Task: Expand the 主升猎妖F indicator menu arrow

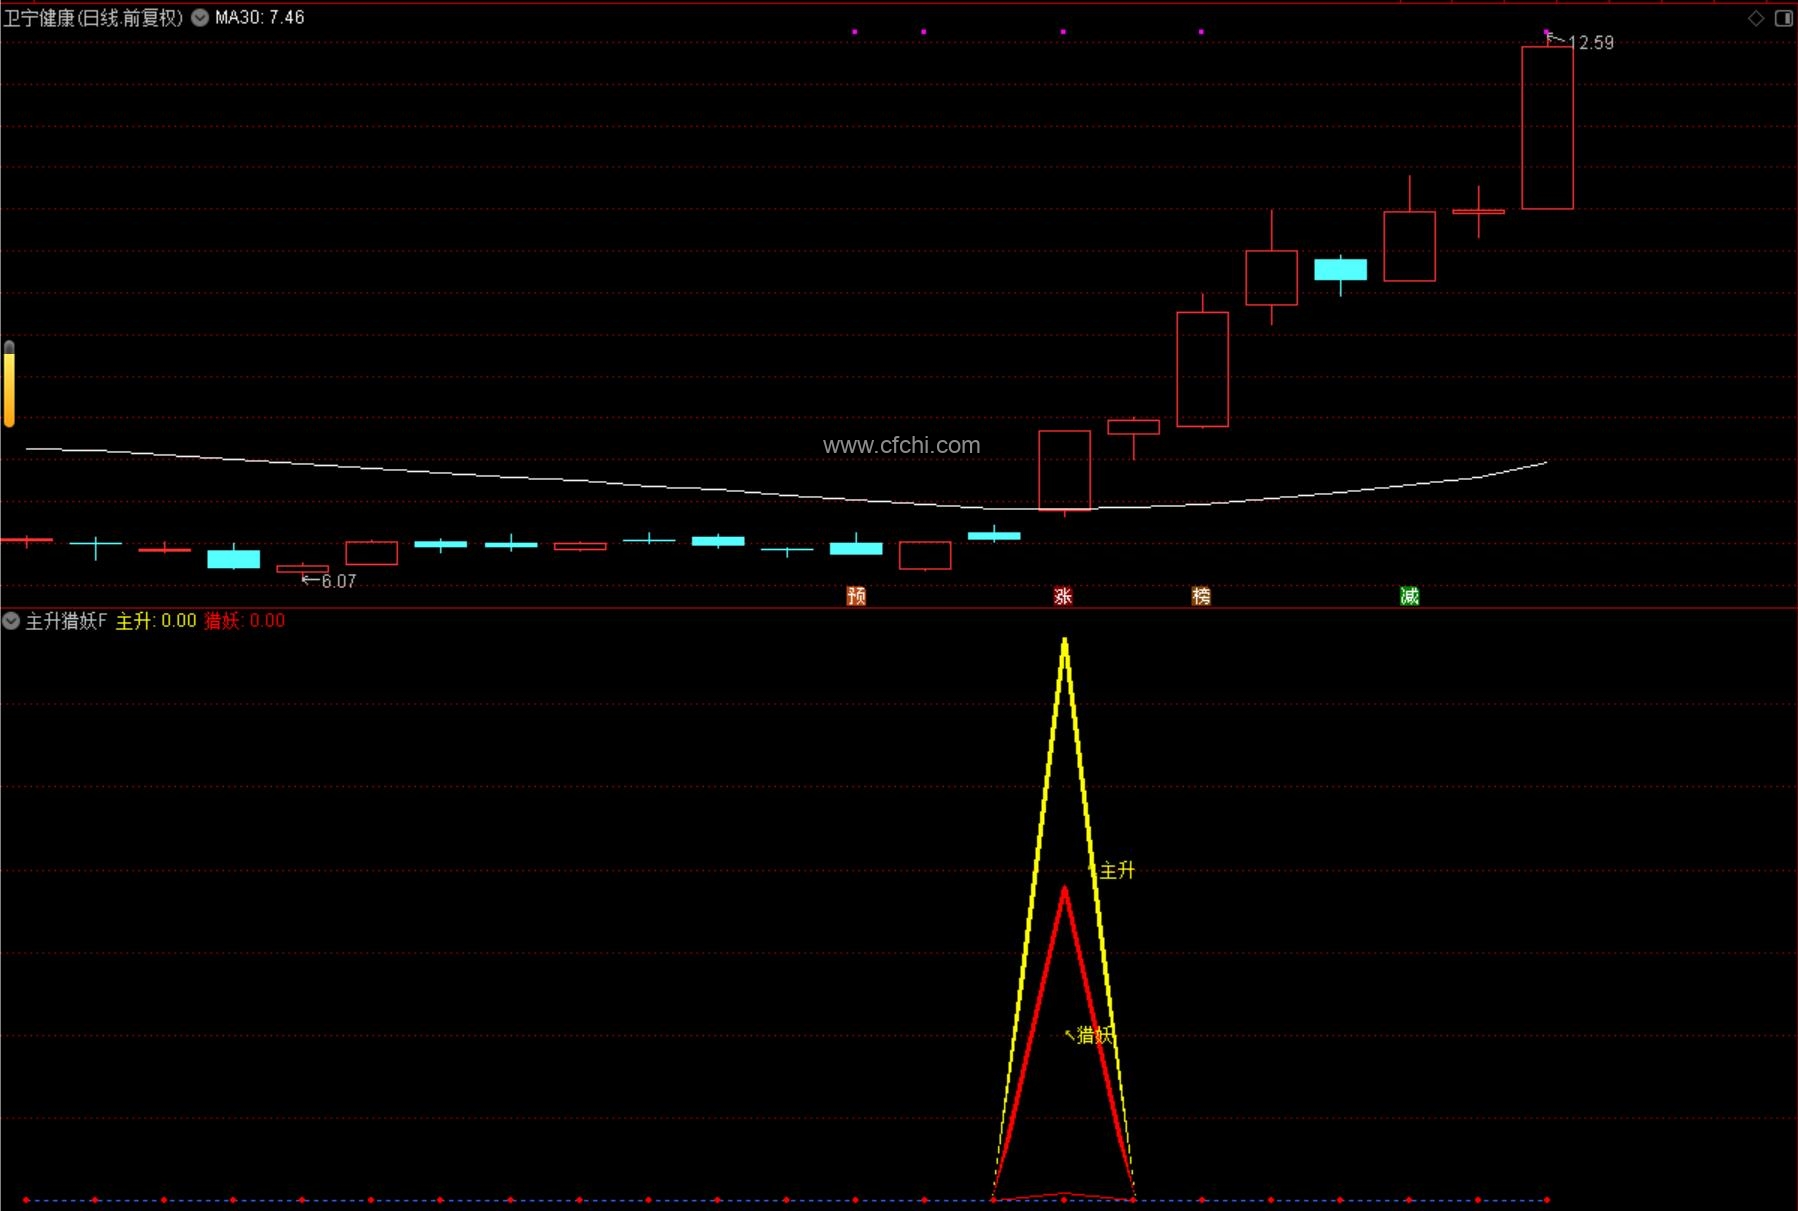Action: 11,621
